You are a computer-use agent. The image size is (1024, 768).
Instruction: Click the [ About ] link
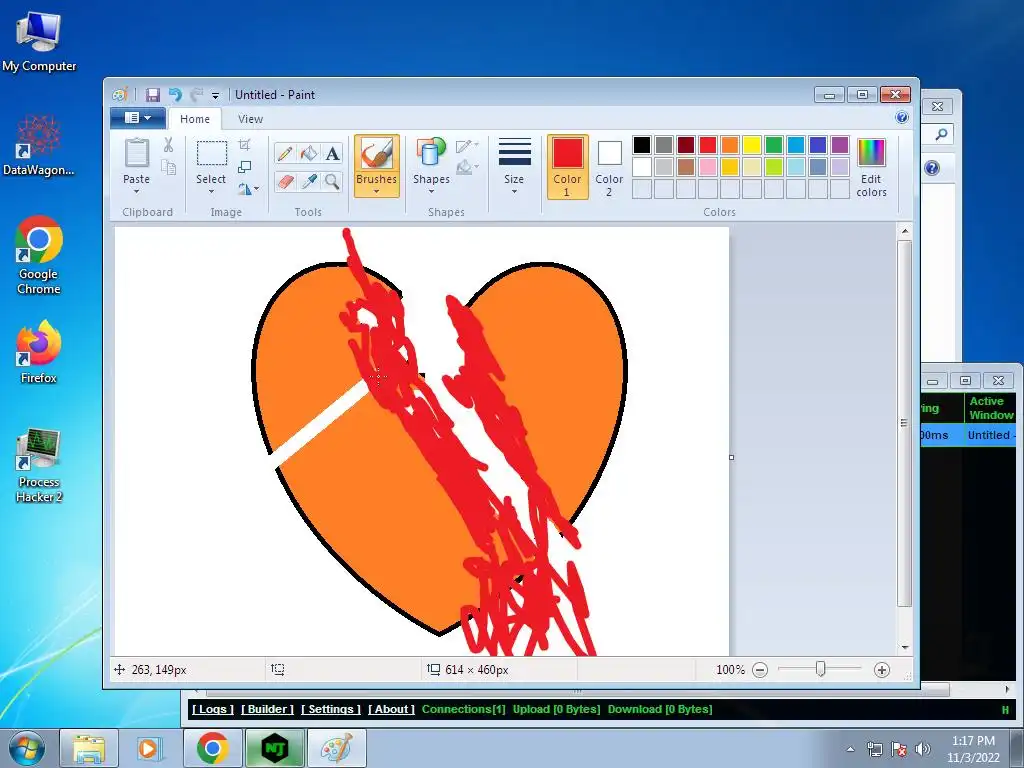coord(391,709)
